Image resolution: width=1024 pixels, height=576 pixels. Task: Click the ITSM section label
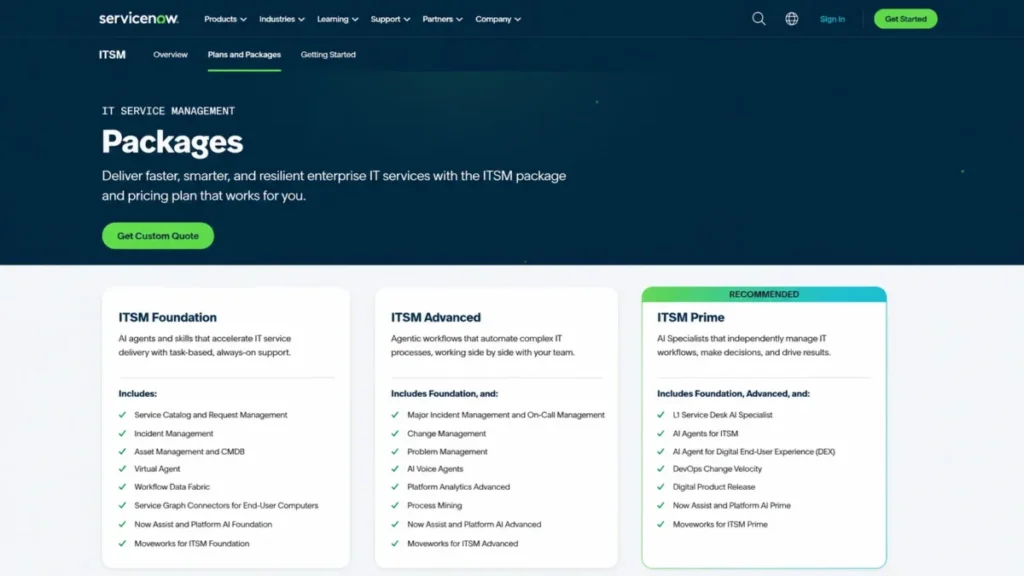112,55
